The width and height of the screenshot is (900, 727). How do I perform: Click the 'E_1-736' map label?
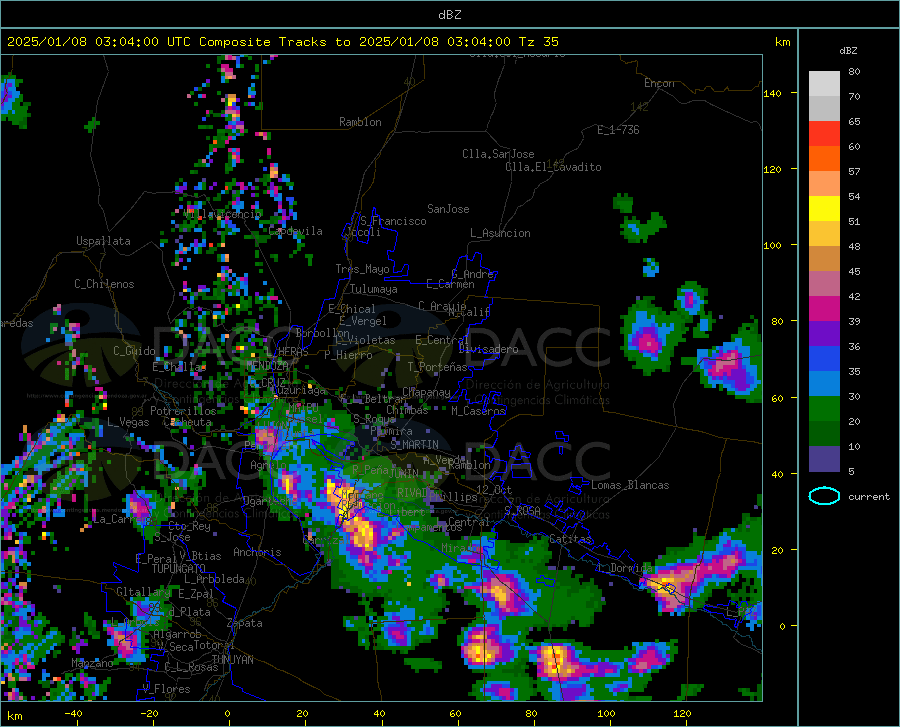click(x=618, y=130)
